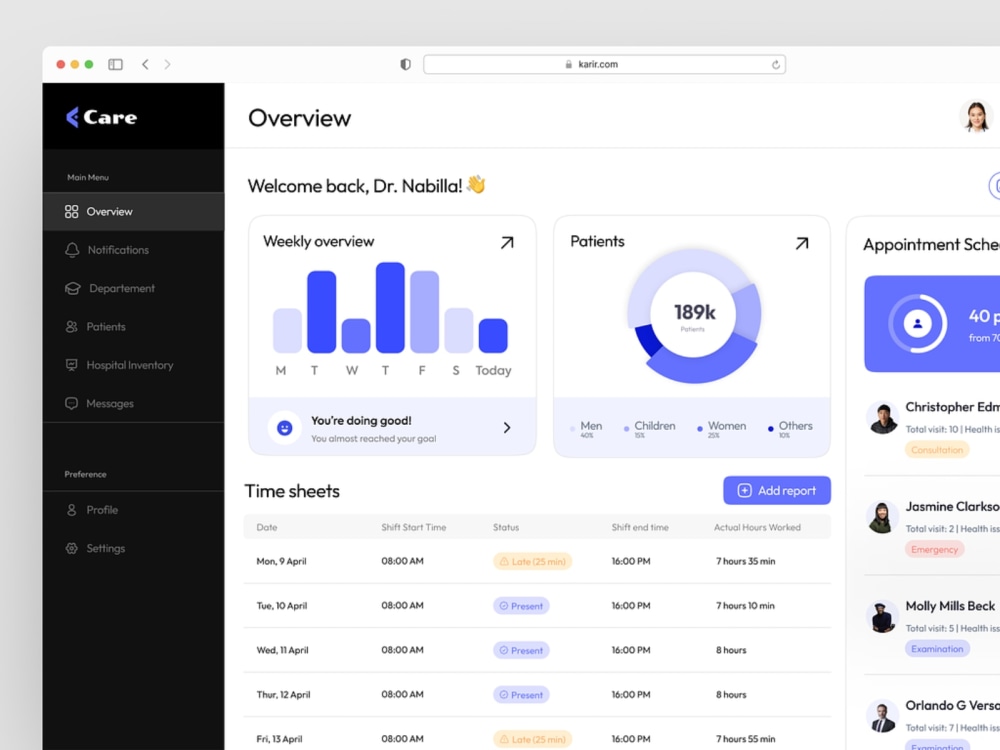1000x750 pixels.
Task: Click the Actual Hours Worked header
Action: 757,527
